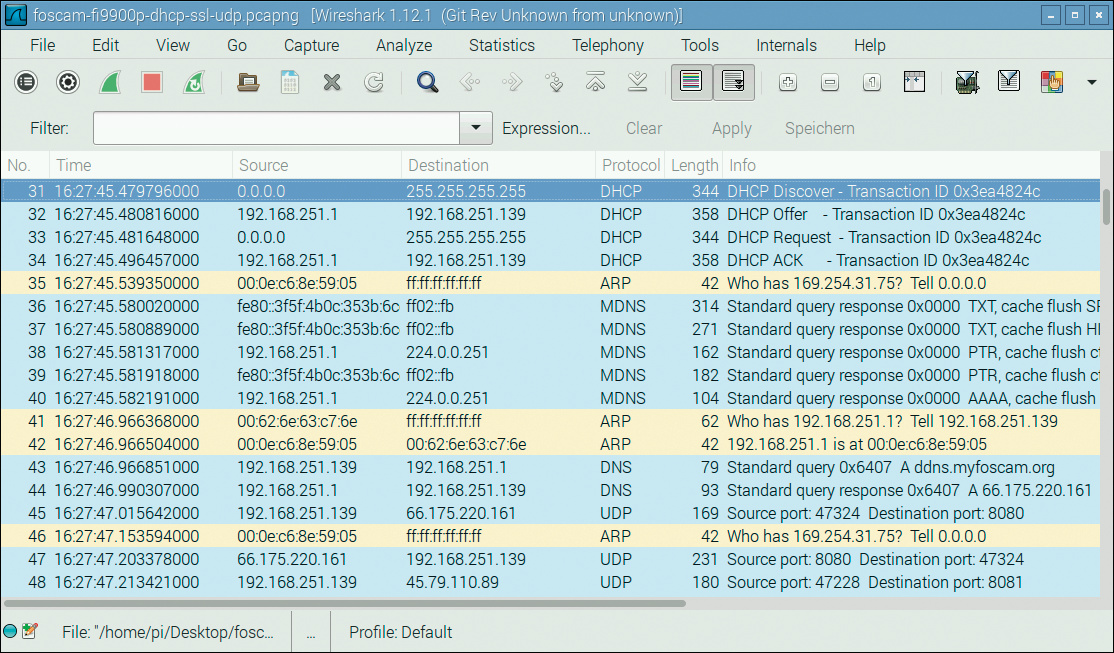Viewport: 1114px width, 653px height.
Task: Click the Expression... button
Action: click(546, 128)
